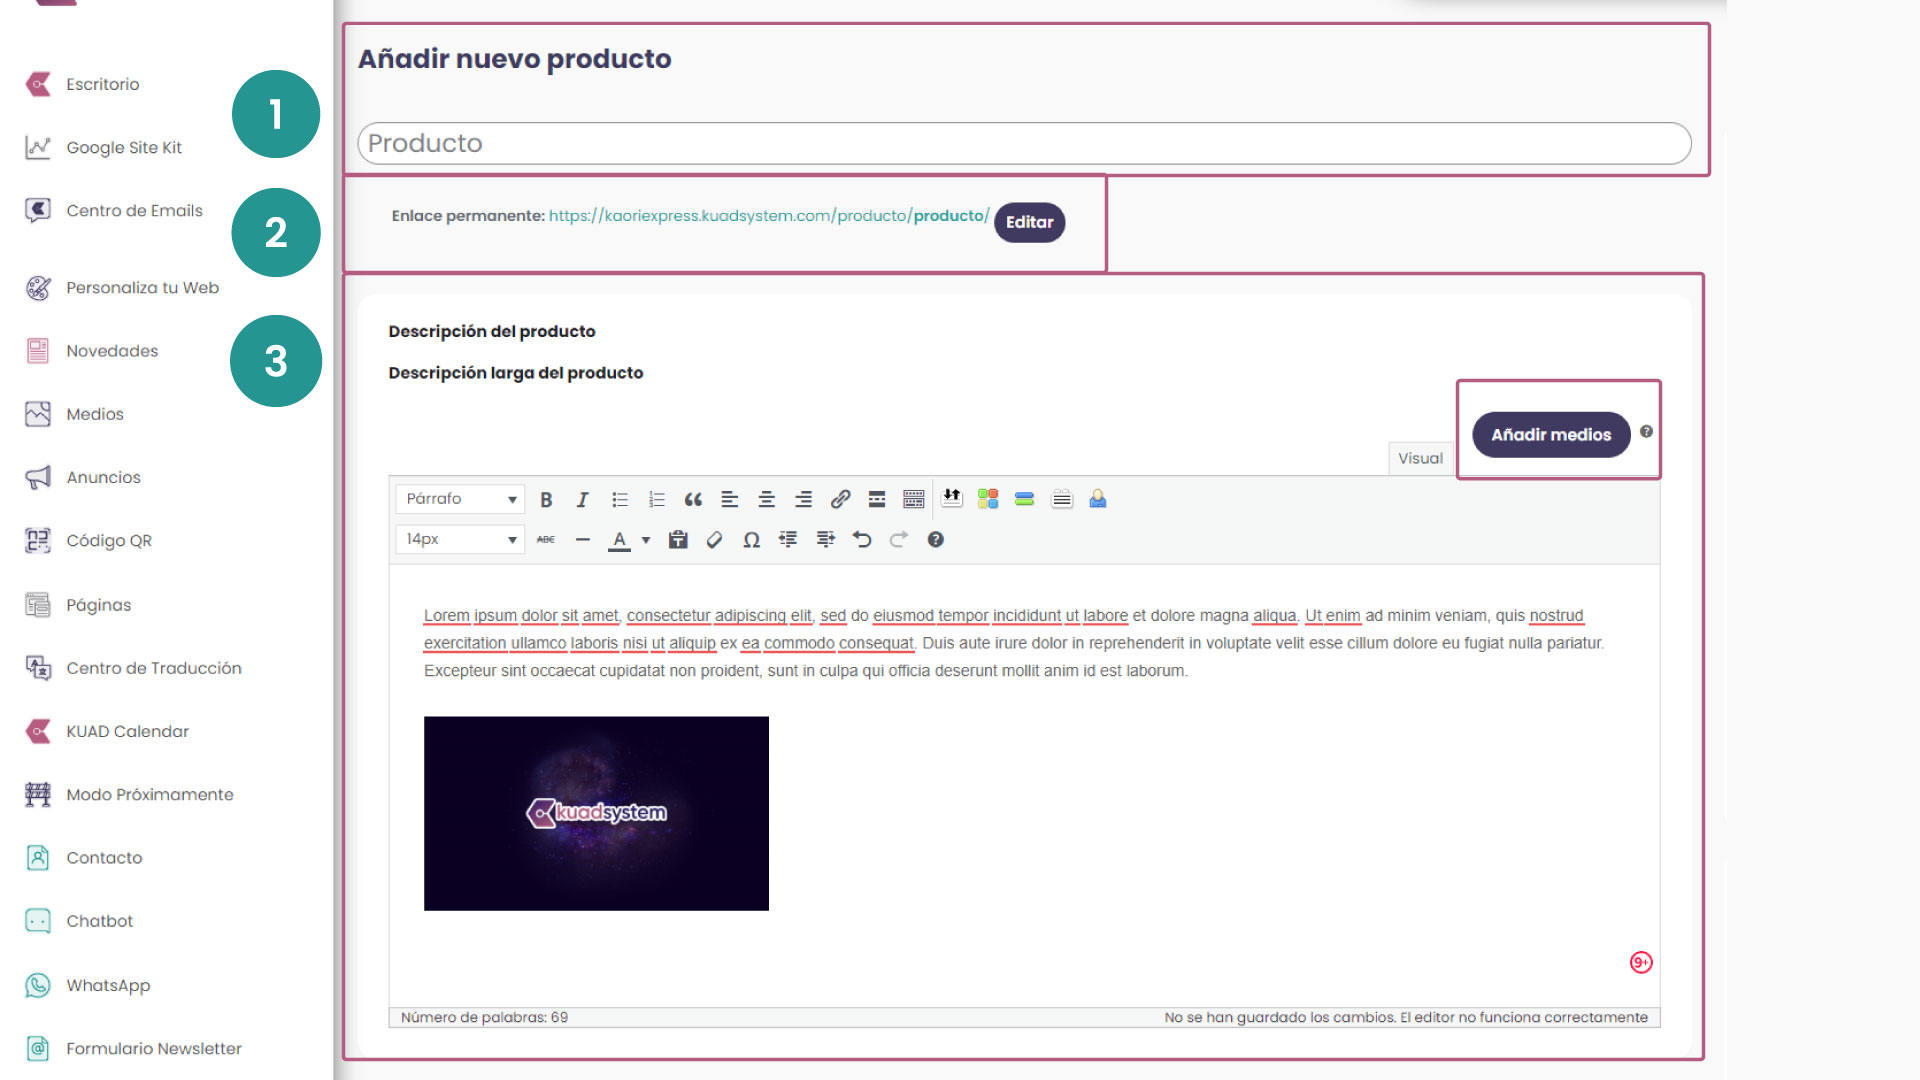Select the kuadsystem image in the editor
The image size is (1920, 1080).
[x=596, y=813]
